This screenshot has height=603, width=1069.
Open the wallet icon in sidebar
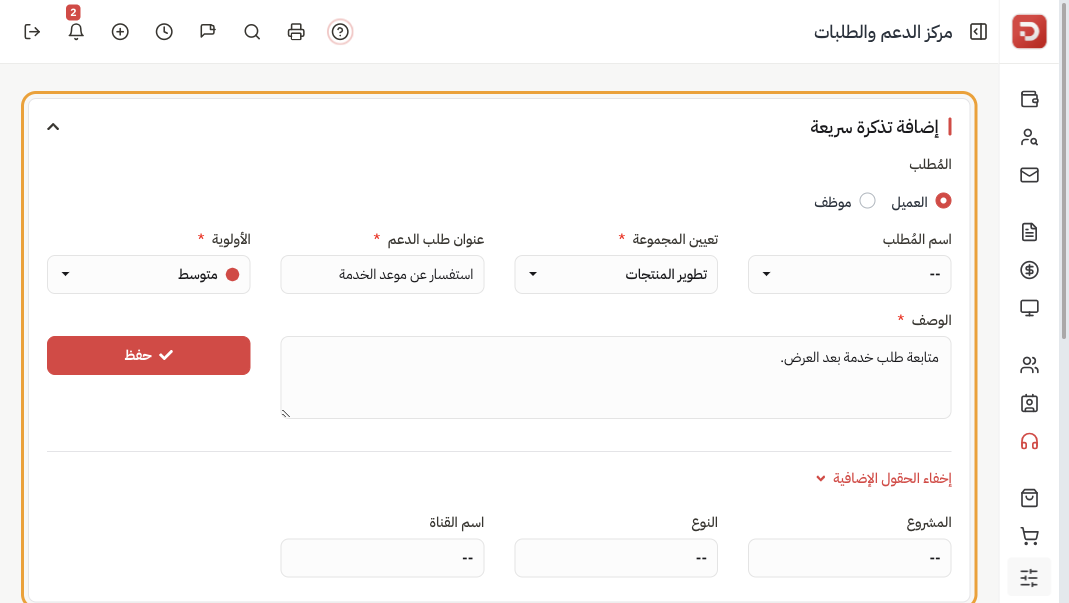1029,99
